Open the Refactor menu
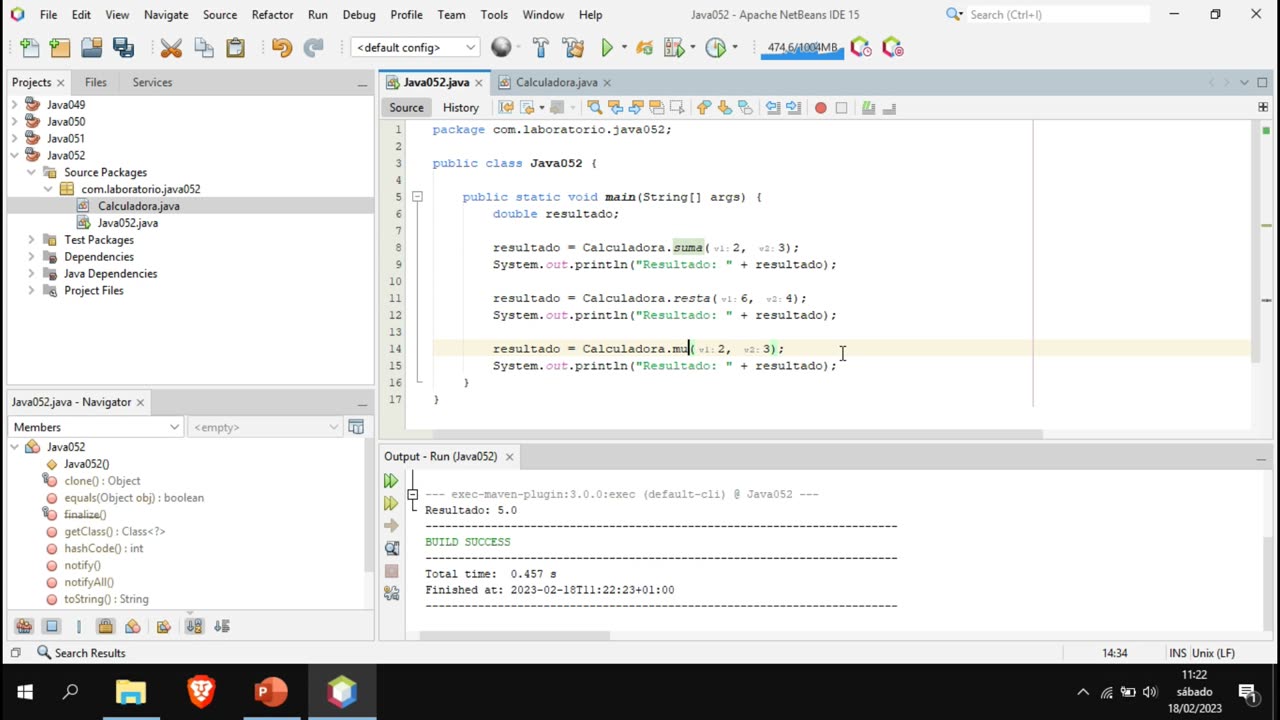 tap(272, 14)
